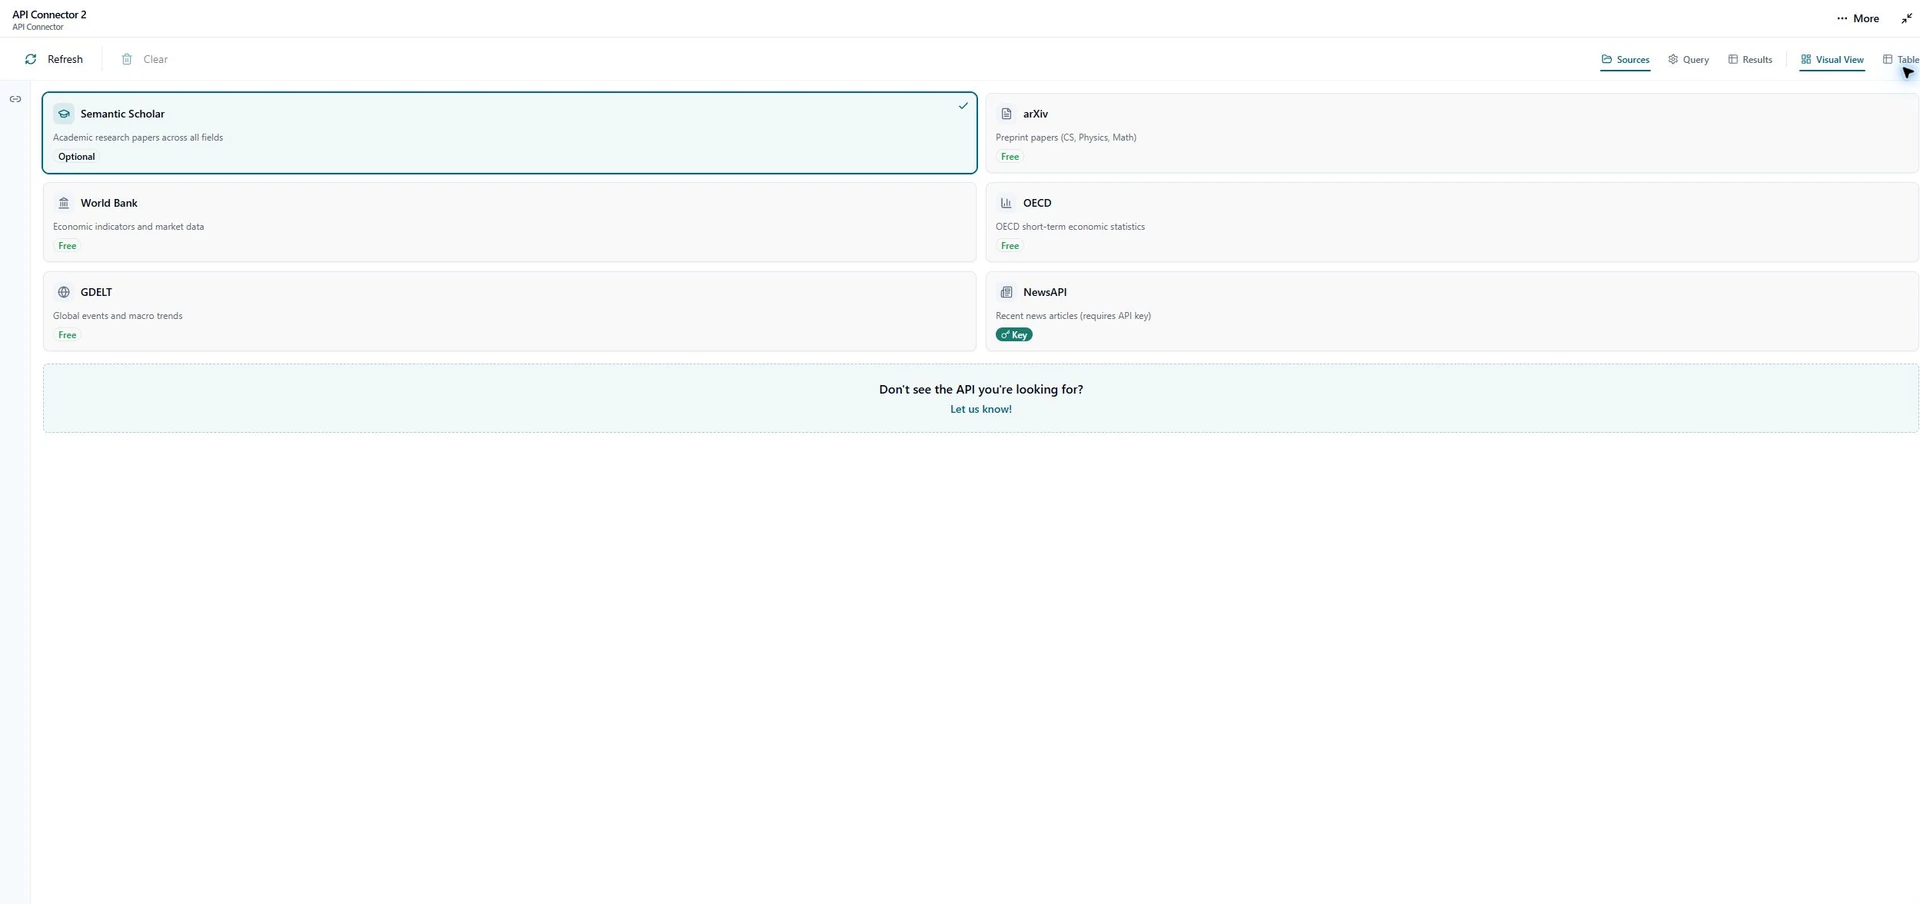
Task: Click the collapse window arrows icon
Action: click(x=1906, y=18)
